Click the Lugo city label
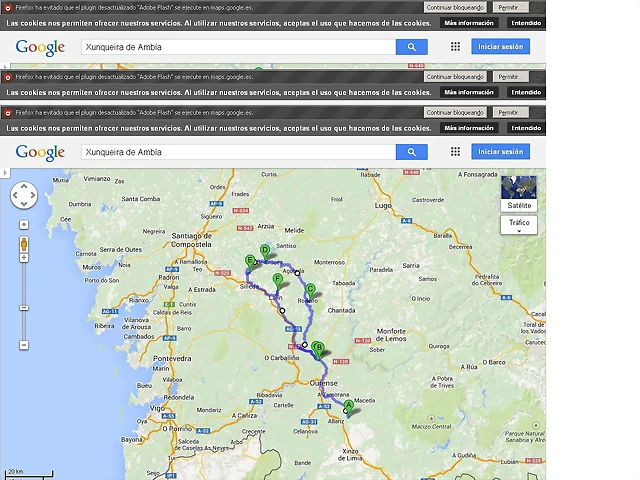 coord(383,206)
